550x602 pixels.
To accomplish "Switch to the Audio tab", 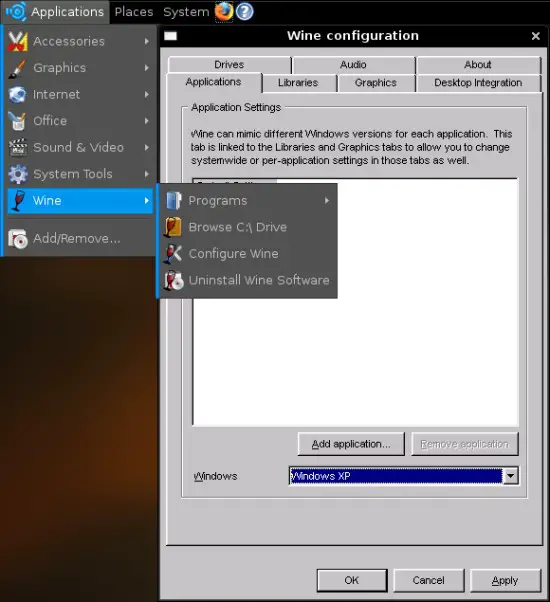I will coord(353,64).
